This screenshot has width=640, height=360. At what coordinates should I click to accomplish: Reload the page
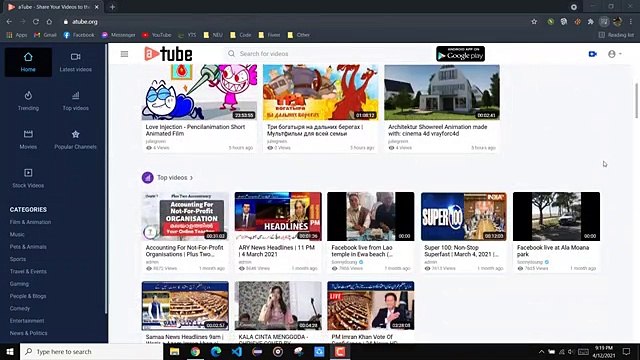pos(36,22)
